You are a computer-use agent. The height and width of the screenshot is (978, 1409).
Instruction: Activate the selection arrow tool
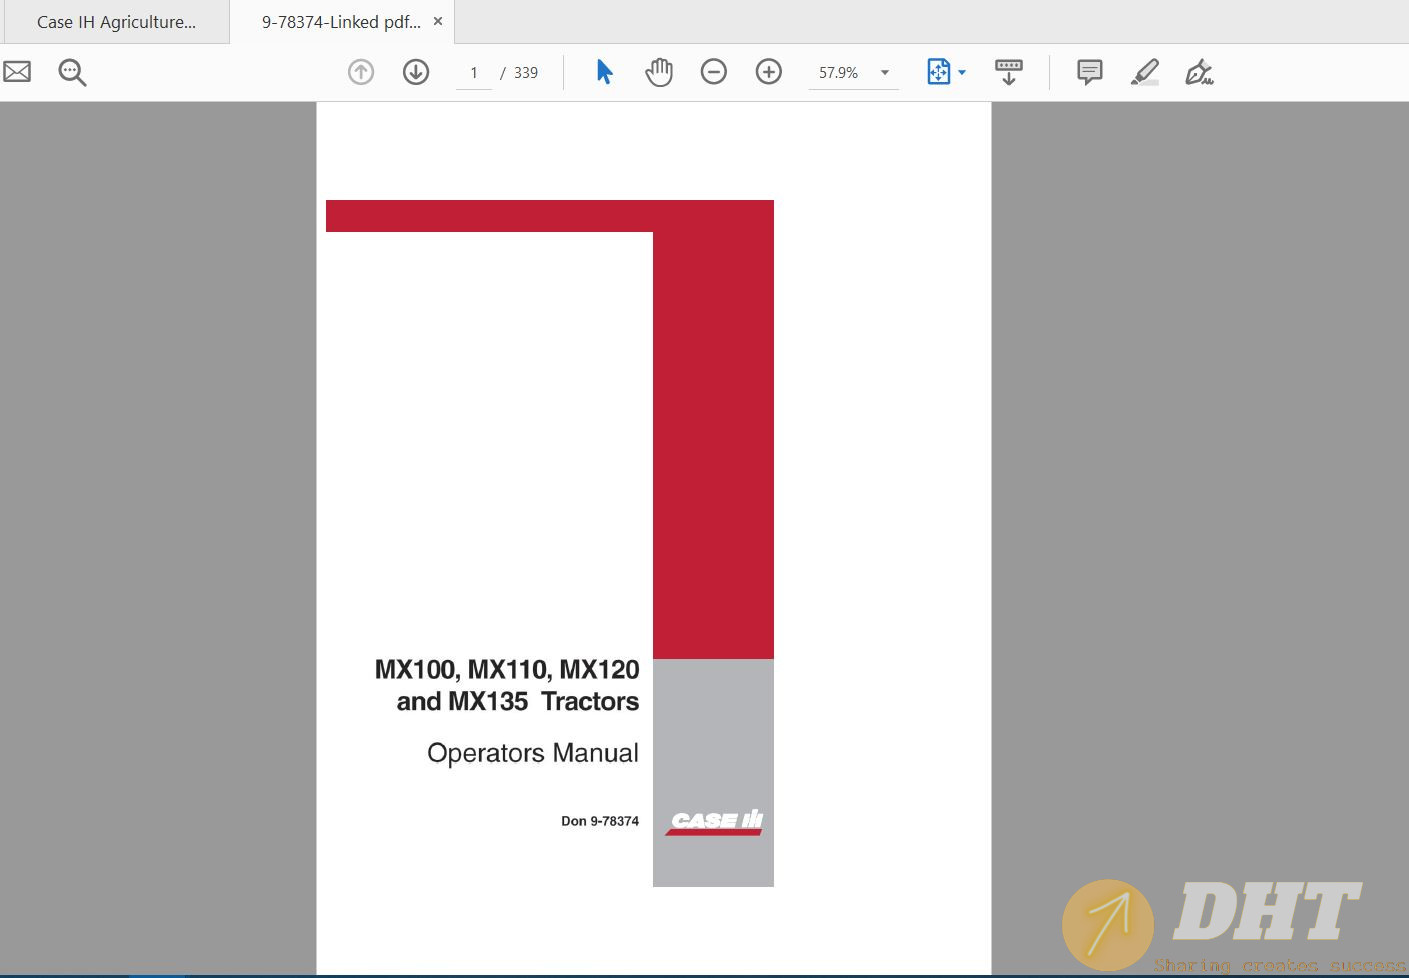603,71
